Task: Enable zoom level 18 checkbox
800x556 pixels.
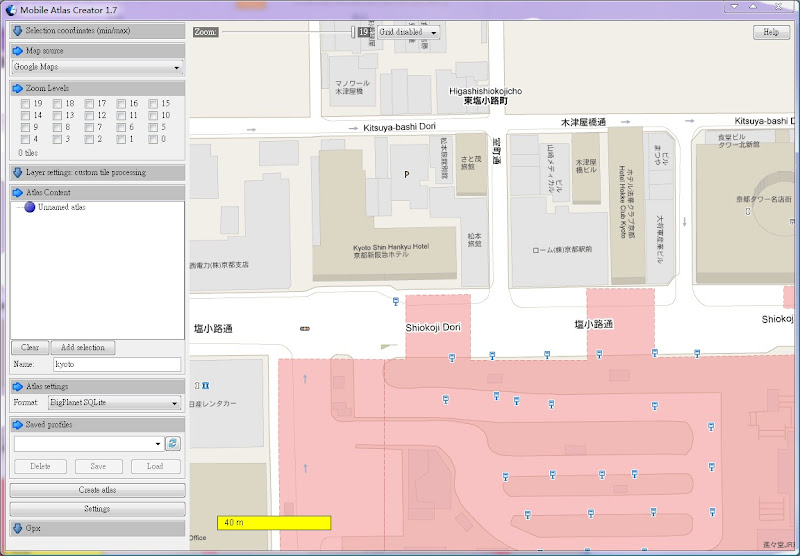Action: [57, 104]
